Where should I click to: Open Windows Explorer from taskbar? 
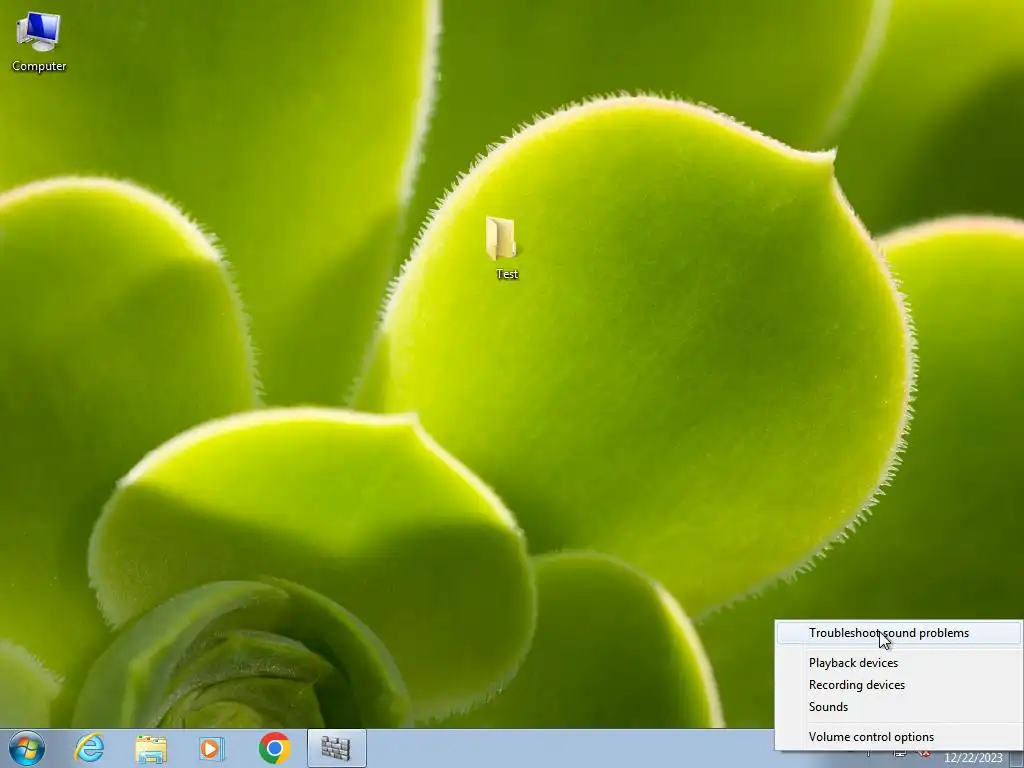151,748
